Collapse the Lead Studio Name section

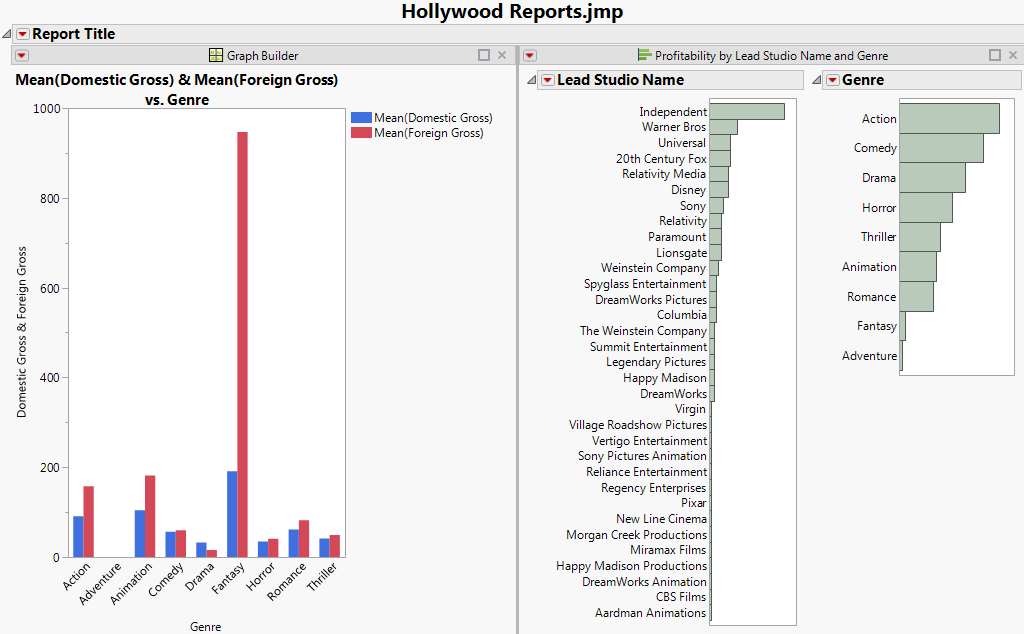point(532,80)
